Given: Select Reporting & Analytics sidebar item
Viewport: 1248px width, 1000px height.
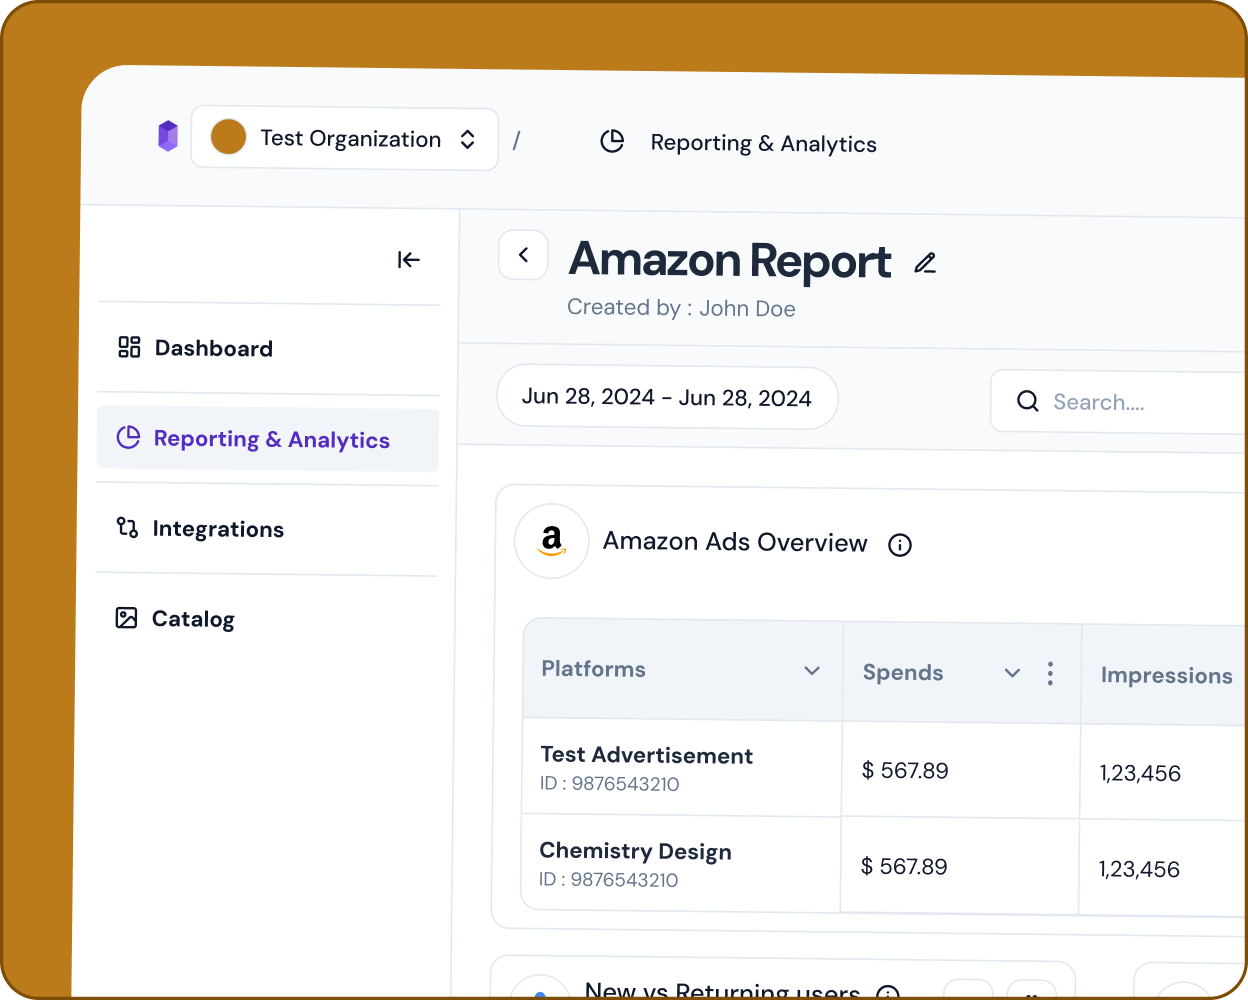Looking at the screenshot, I should point(268,439).
